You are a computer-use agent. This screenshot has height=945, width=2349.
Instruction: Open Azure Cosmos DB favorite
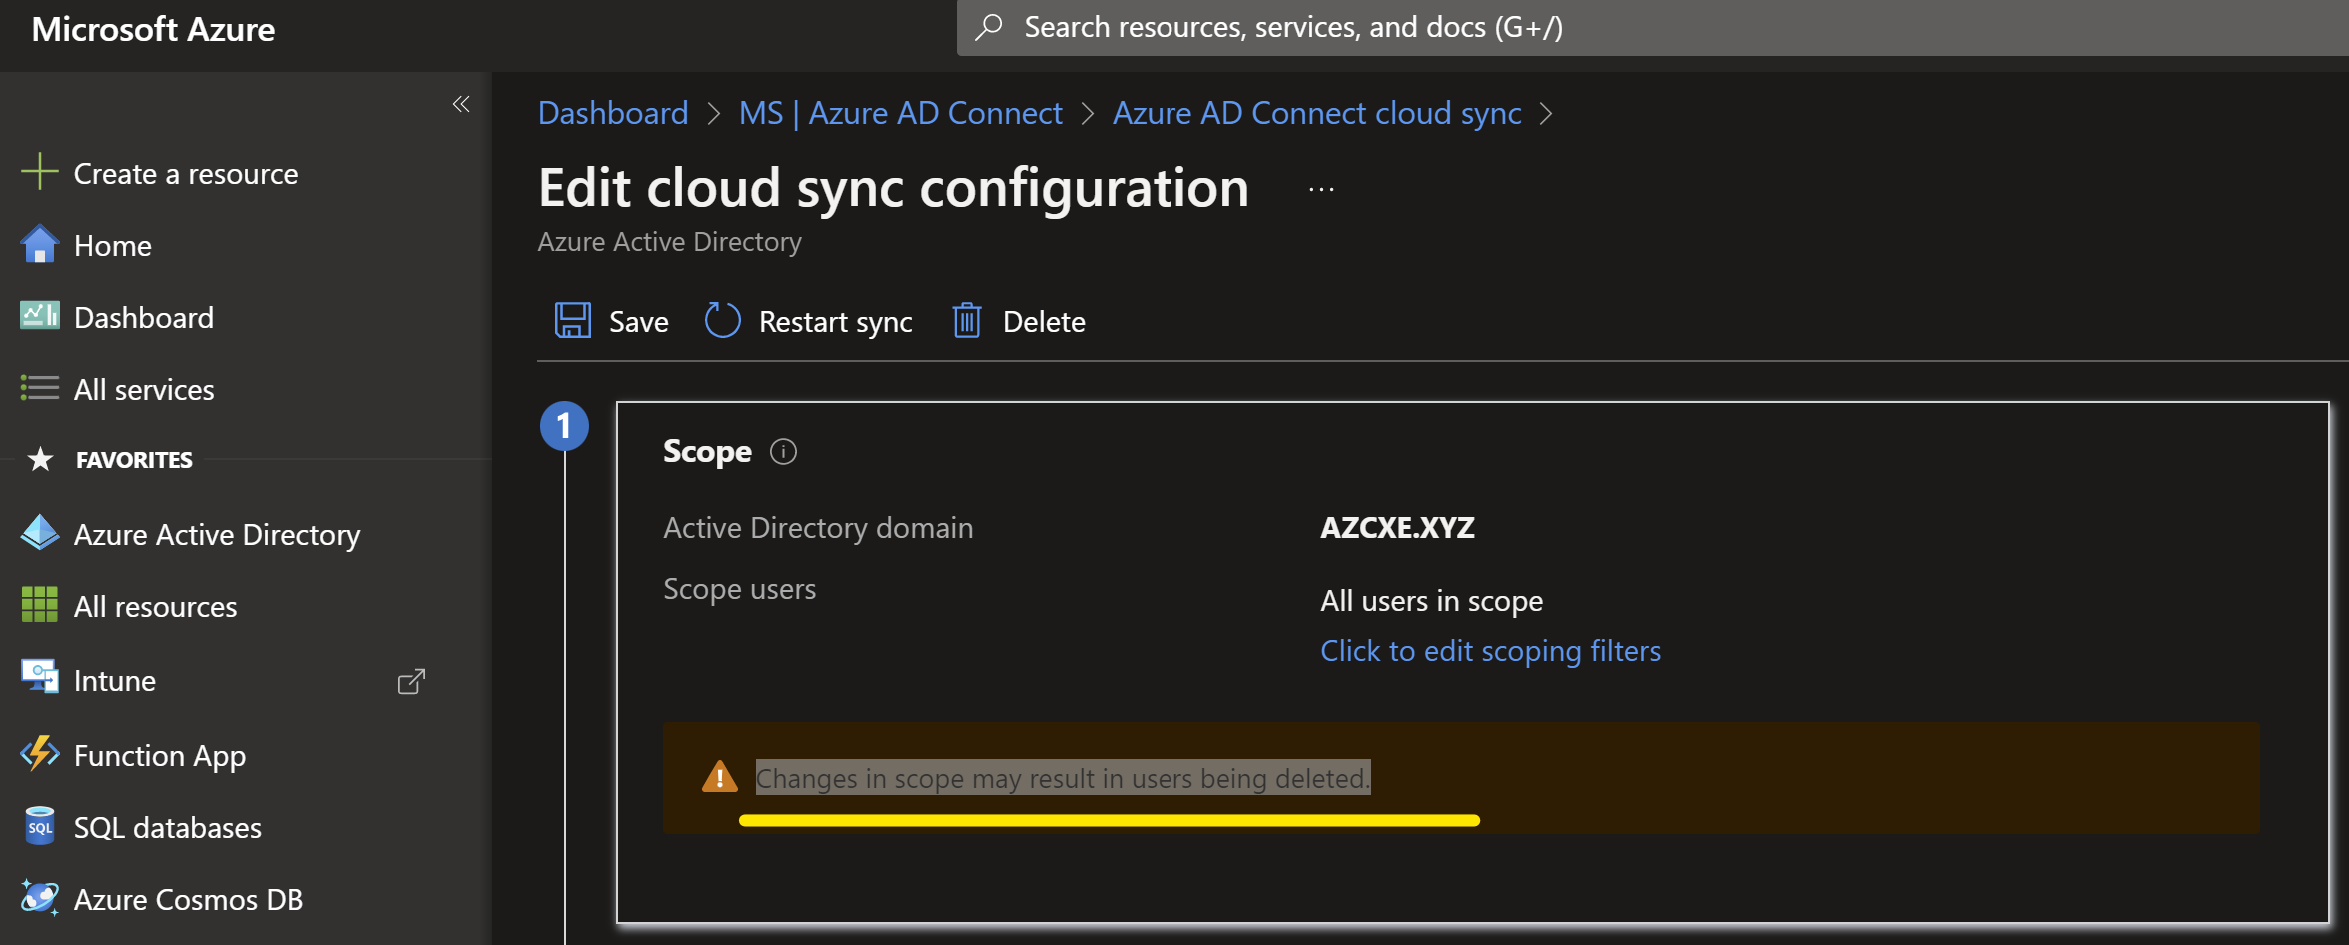188,900
